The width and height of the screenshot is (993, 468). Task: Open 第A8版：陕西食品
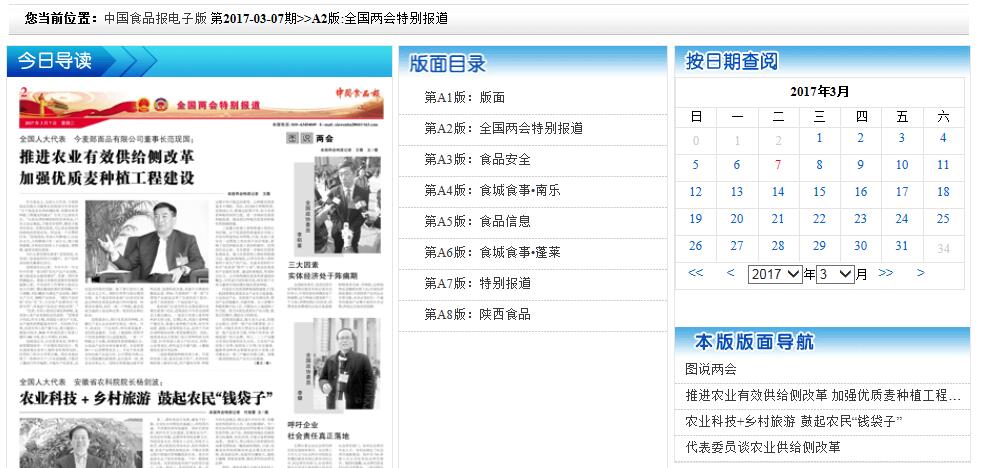(x=478, y=314)
